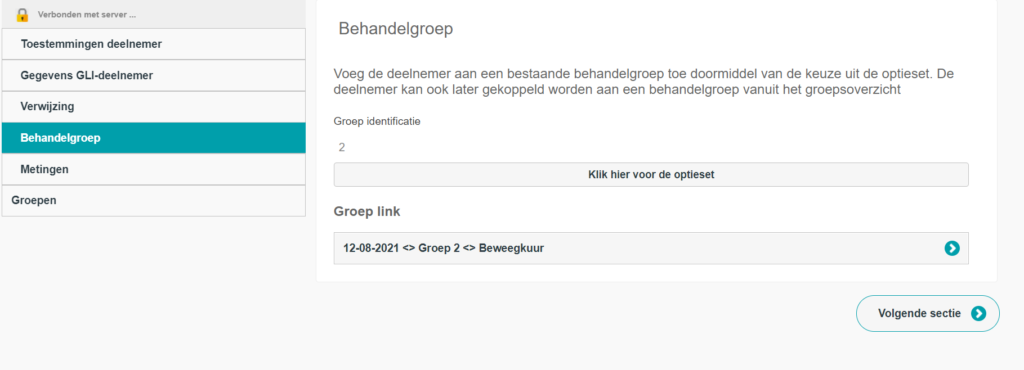Screen dimensions: 1024x370
Task: Click the arrow icon in Groep 2 Beweegkuur row
Action: 952,248
